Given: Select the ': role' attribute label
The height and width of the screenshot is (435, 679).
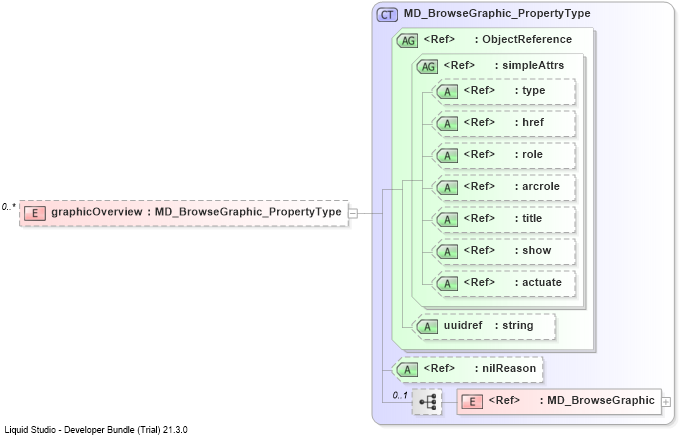Looking at the screenshot, I should coord(529,155).
